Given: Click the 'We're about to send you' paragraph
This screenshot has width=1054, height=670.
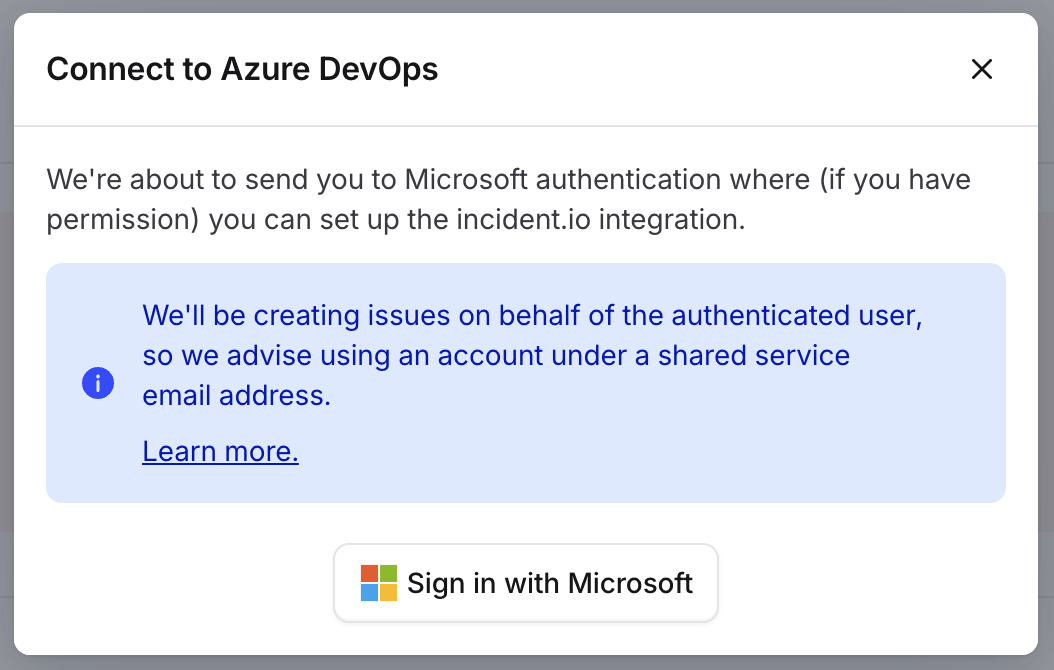Looking at the screenshot, I should pyautogui.click(x=508, y=200).
